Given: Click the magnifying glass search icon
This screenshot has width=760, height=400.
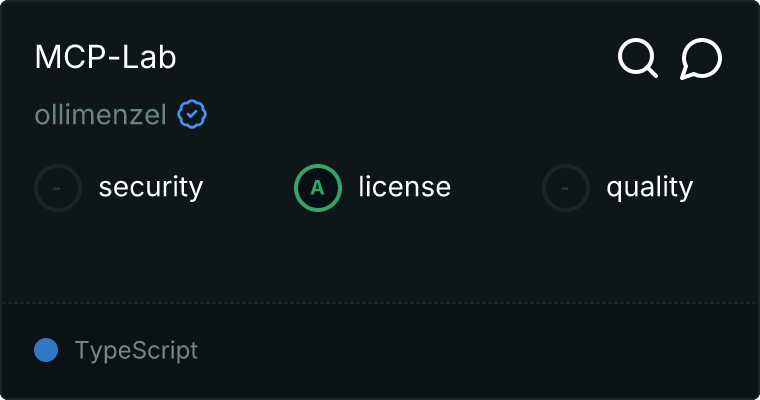Looking at the screenshot, I should point(638,58).
